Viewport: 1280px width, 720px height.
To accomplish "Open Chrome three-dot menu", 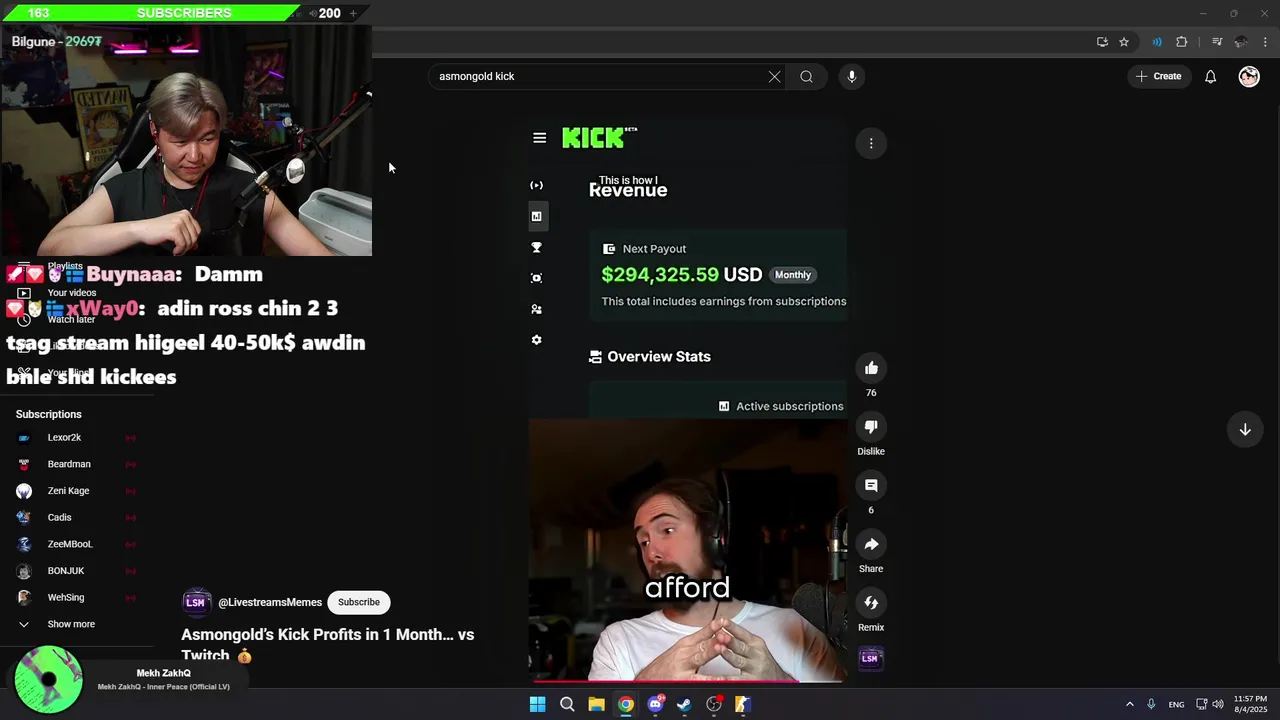I will [x=1265, y=42].
